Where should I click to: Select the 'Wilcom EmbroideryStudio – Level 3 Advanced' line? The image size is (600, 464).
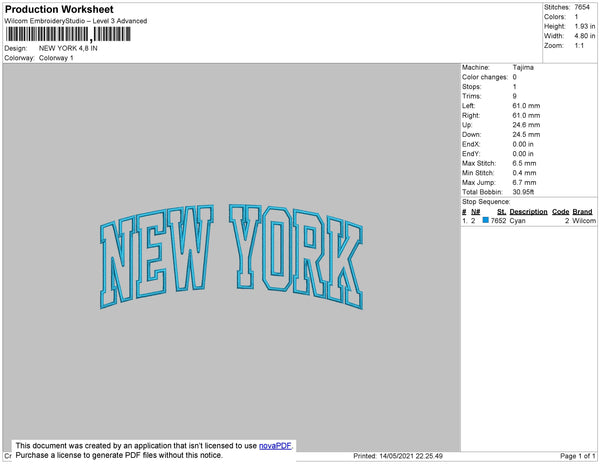coord(76,21)
